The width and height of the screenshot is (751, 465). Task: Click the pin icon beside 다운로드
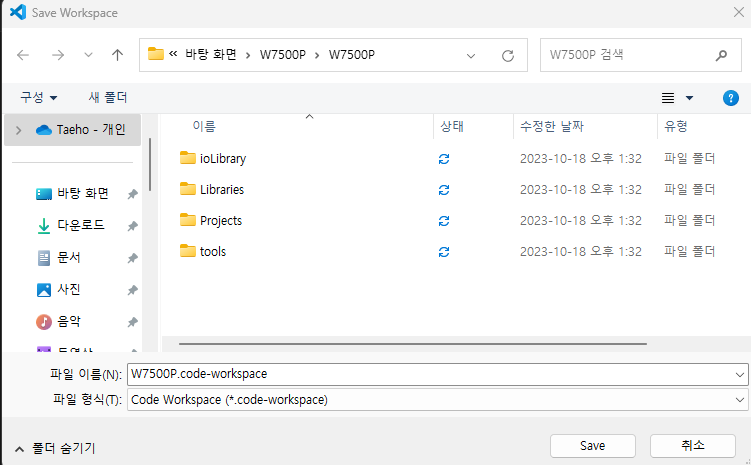pyautogui.click(x=133, y=226)
